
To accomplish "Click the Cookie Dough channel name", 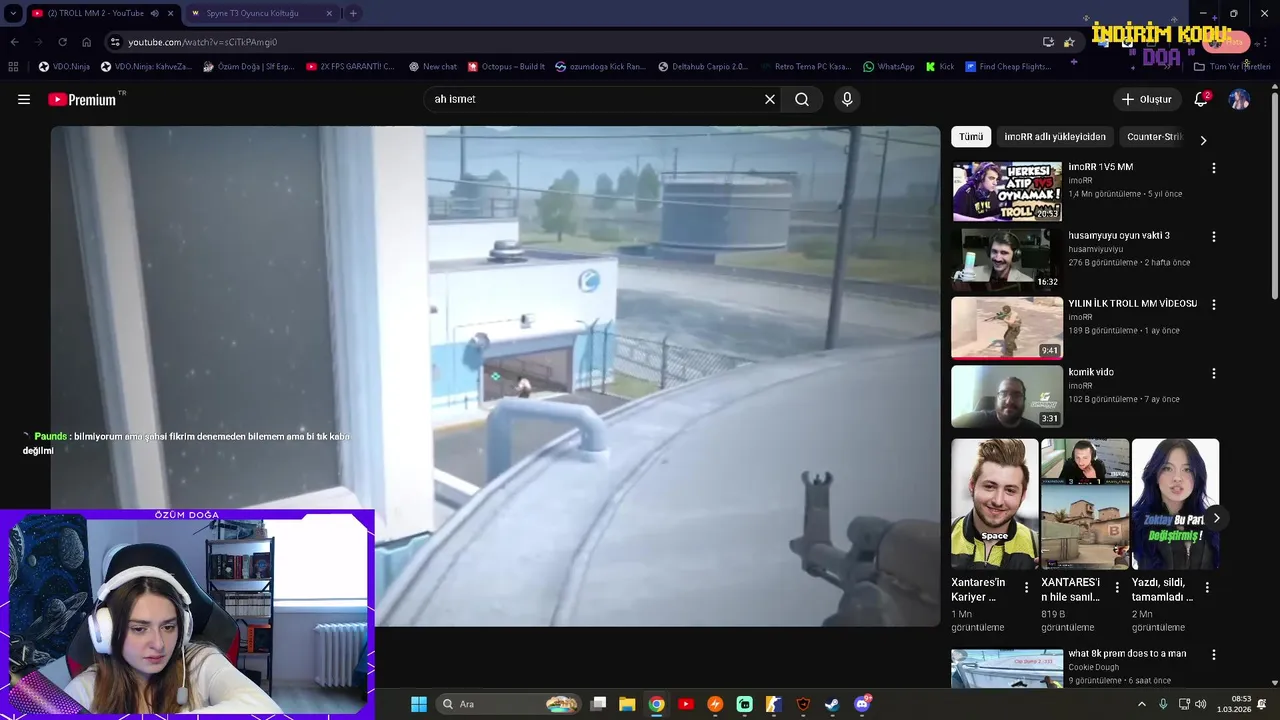I will [1093, 667].
